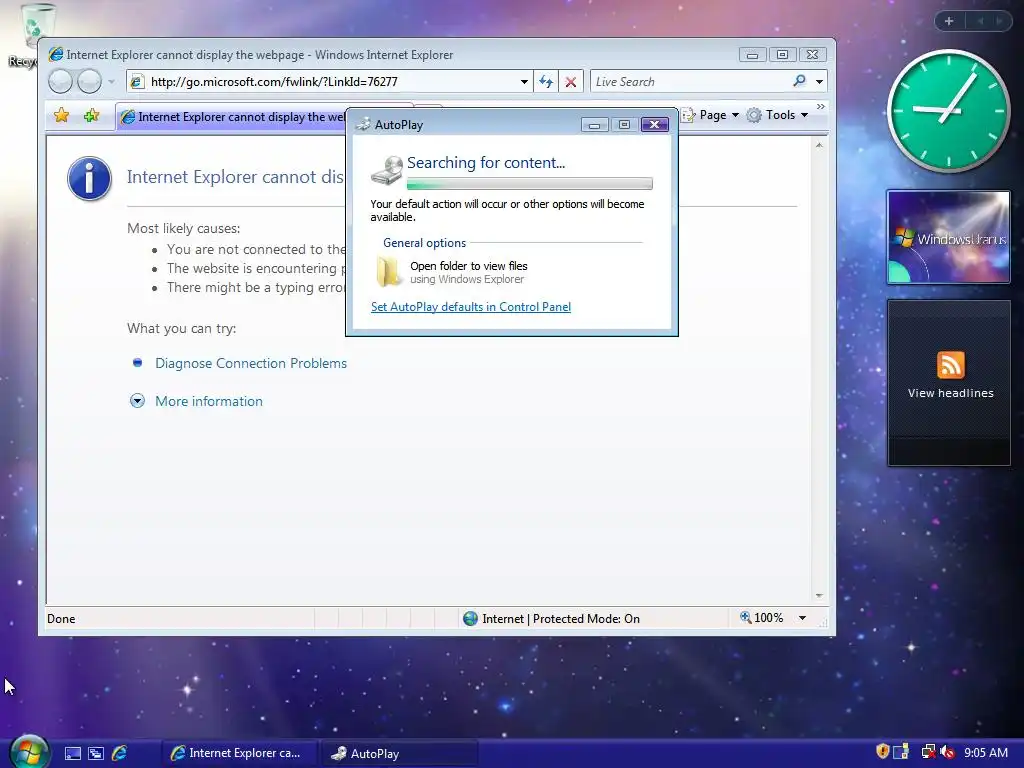Screen dimensions: 1024x768
Task: Click the Live Search input box
Action: pyautogui.click(x=690, y=82)
